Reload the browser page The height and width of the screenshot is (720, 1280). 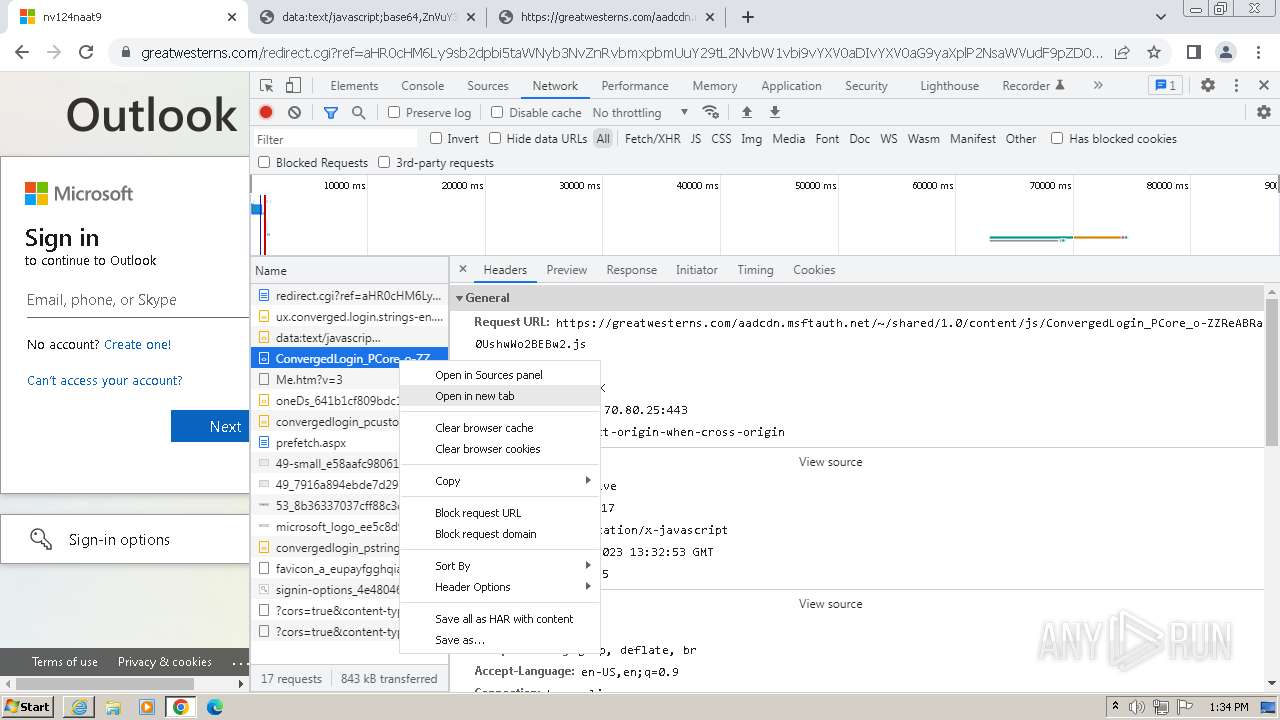coord(86,52)
